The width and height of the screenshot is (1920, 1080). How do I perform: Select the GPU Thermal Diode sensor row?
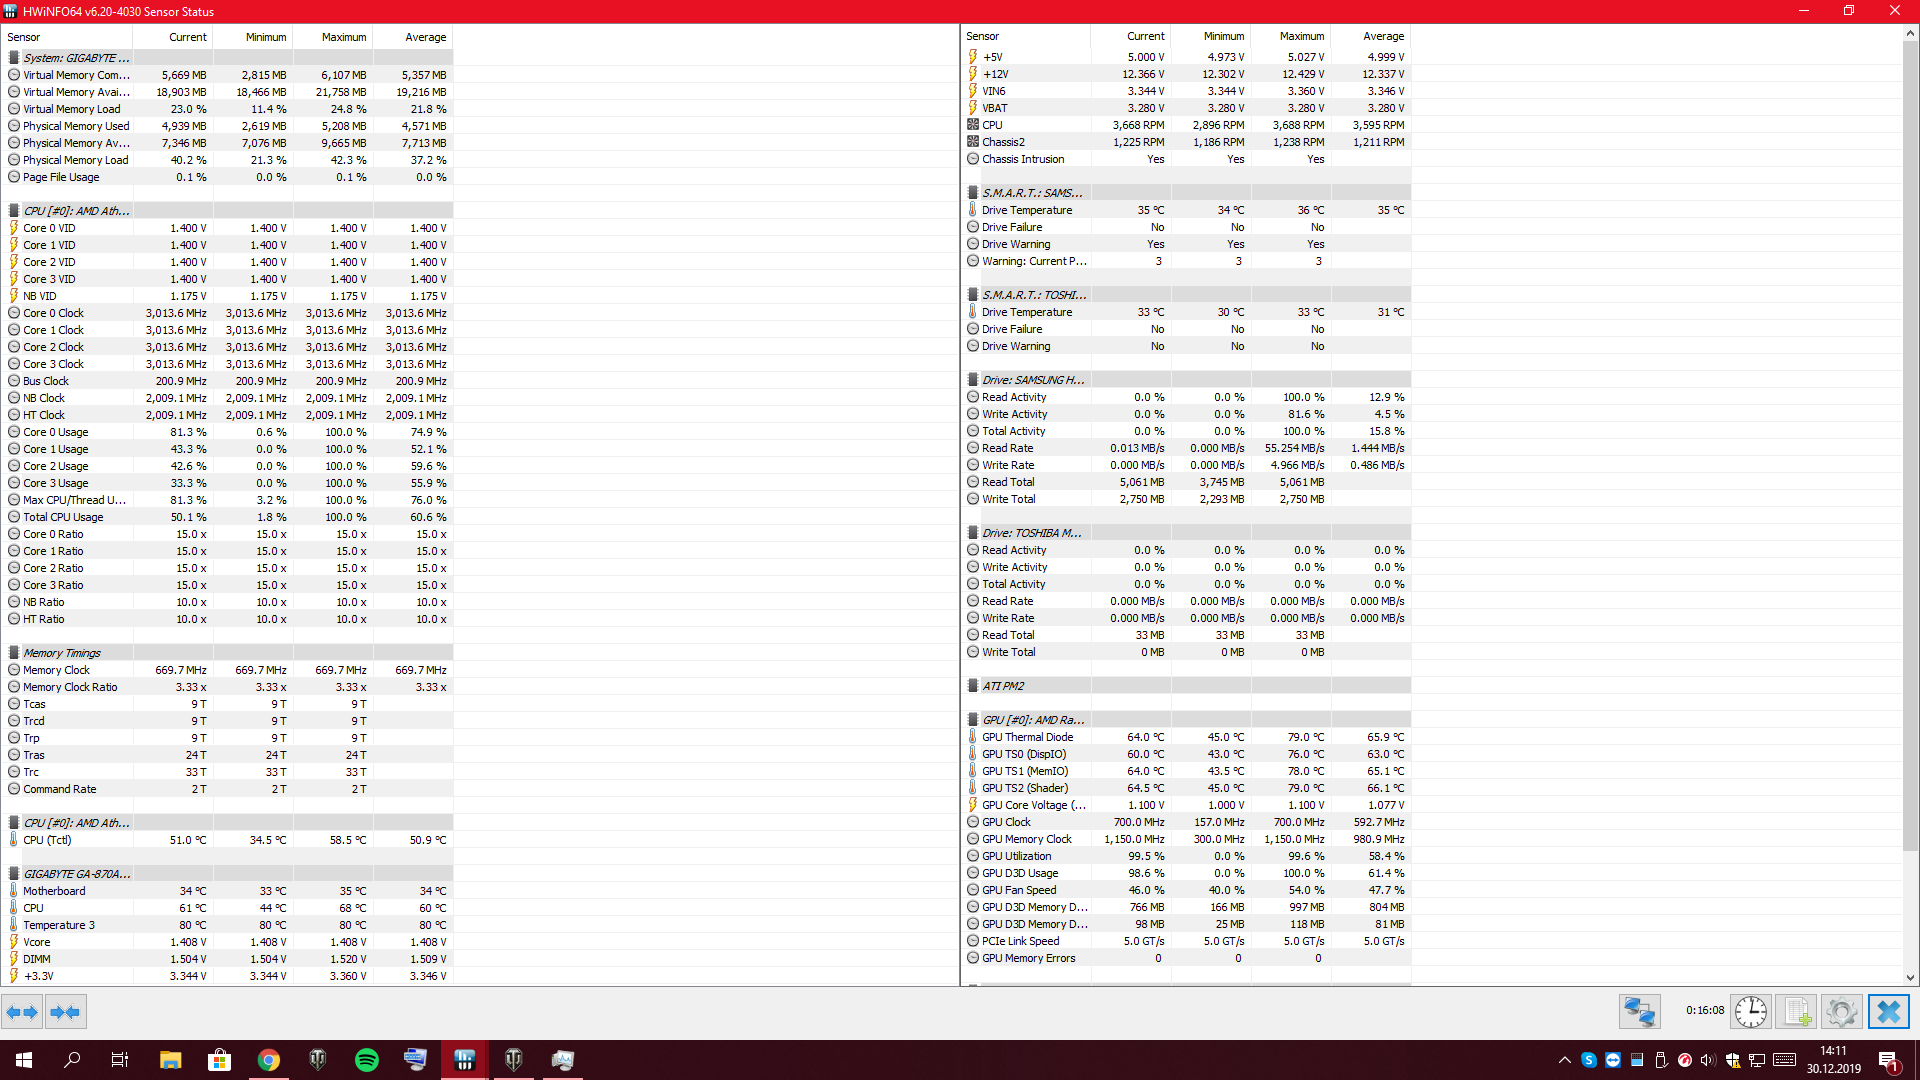1027,737
